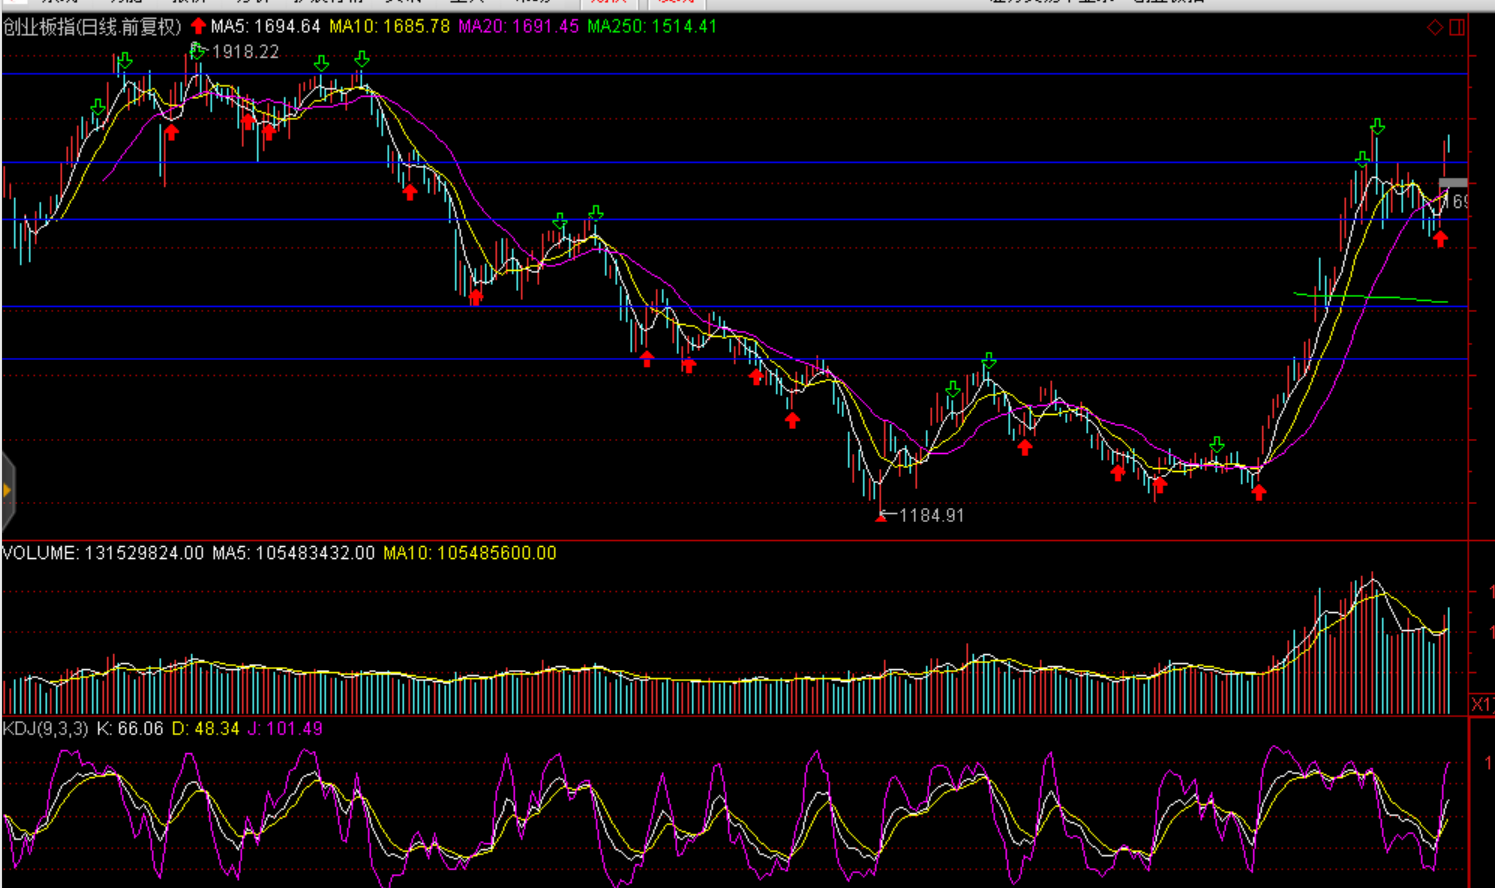Click the red up arrow beside the chart title
Screen dimensions: 1495x888
[198, 26]
